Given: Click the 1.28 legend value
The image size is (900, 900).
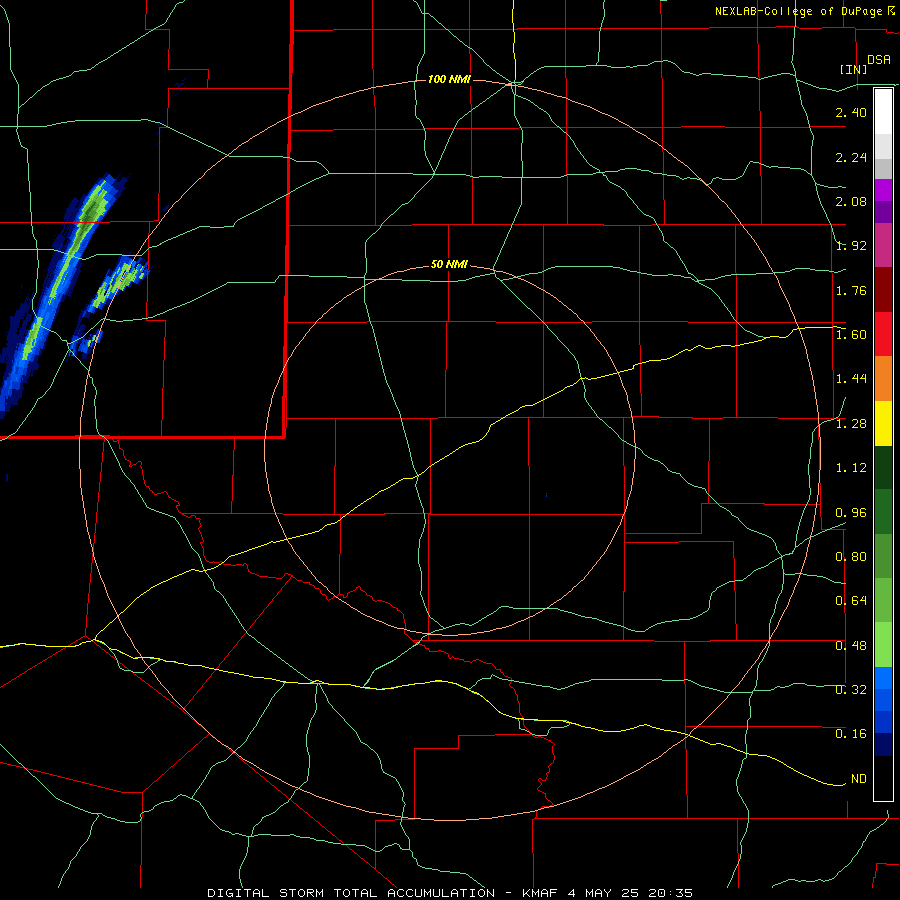Looking at the screenshot, I should (x=851, y=424).
